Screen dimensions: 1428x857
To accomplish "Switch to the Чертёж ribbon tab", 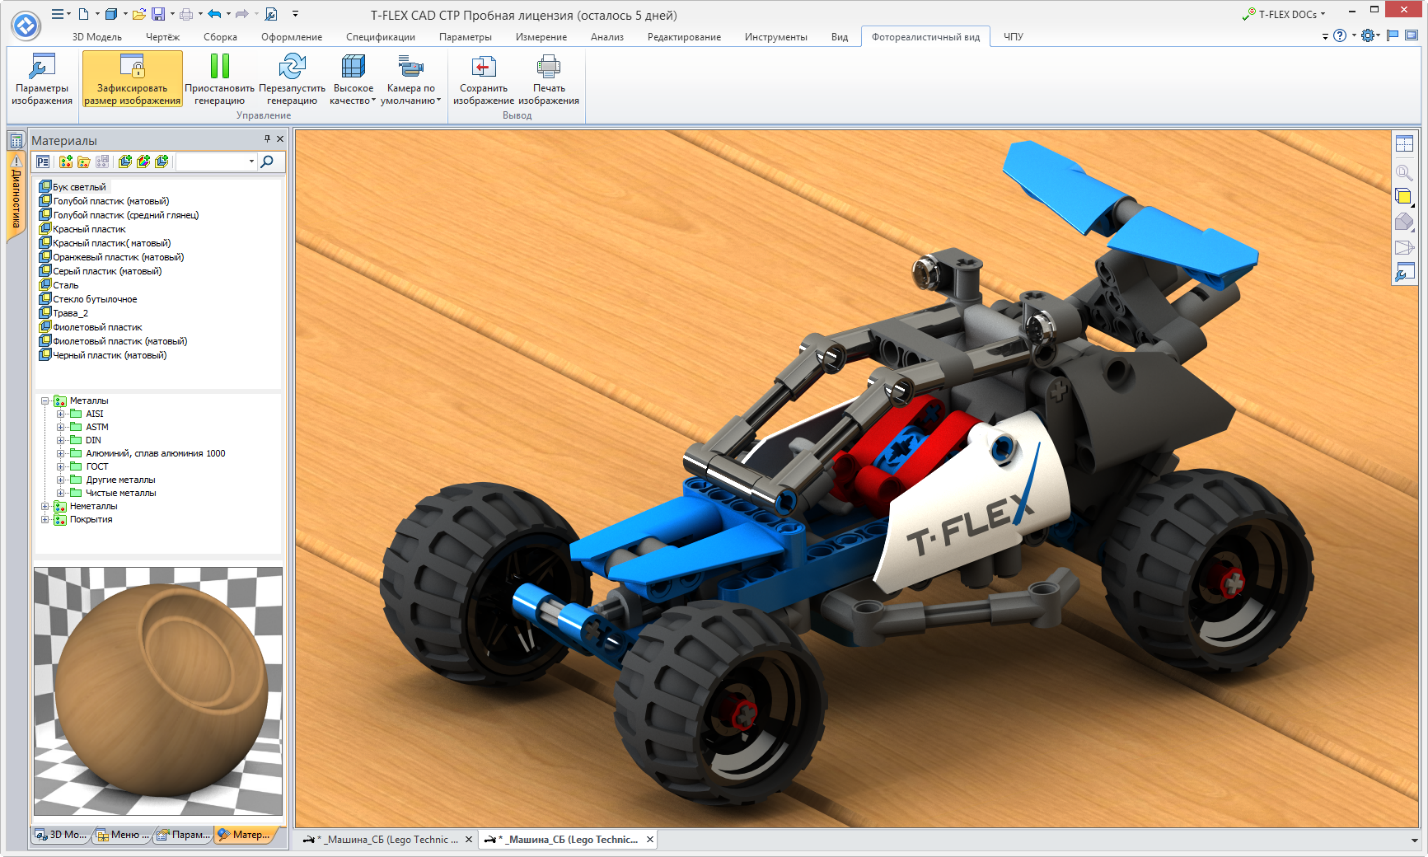I will click(x=163, y=37).
